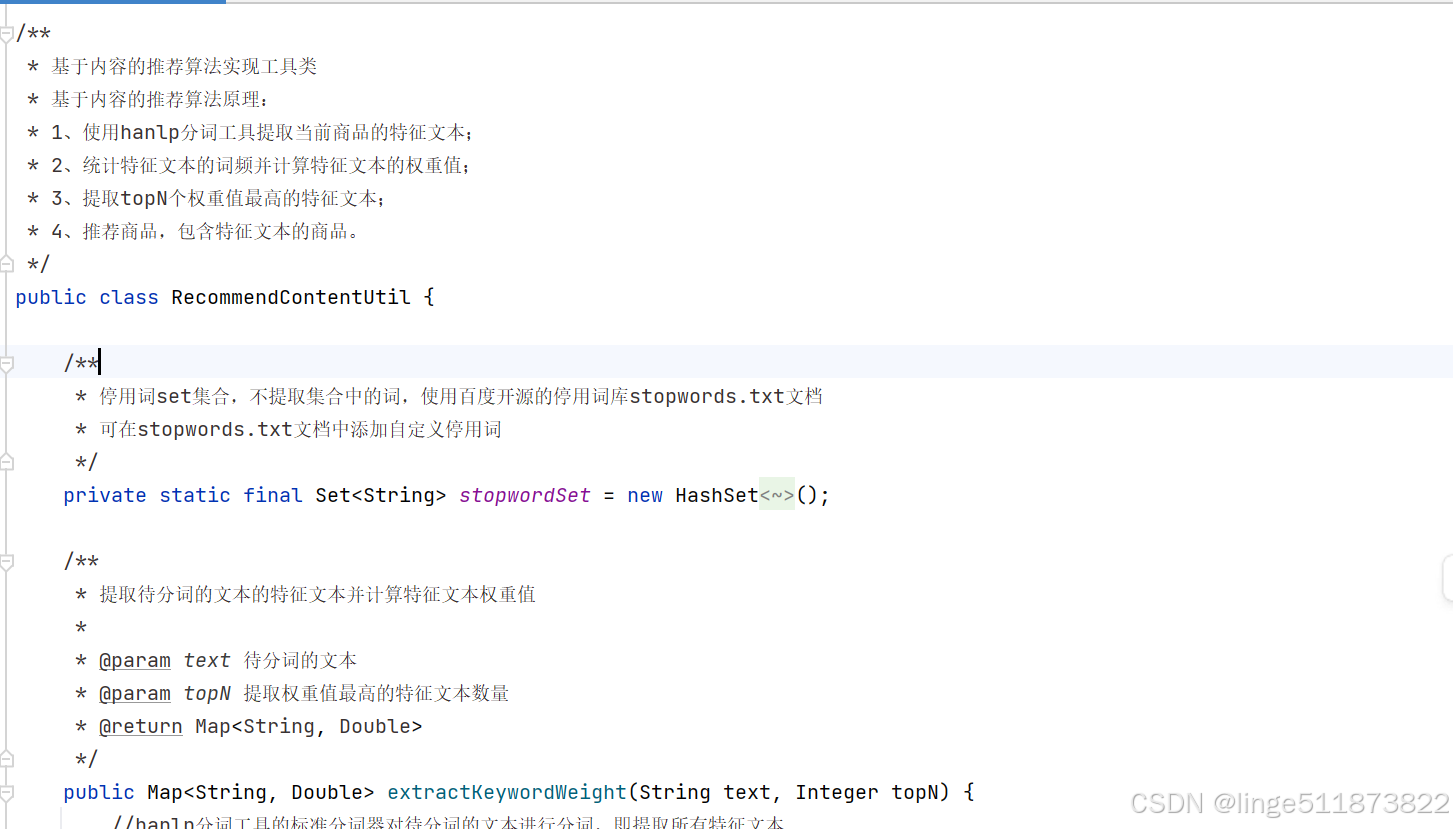This screenshot has width=1453, height=829.
Task: Click the extractKeywordWeight method name
Action: (507, 792)
